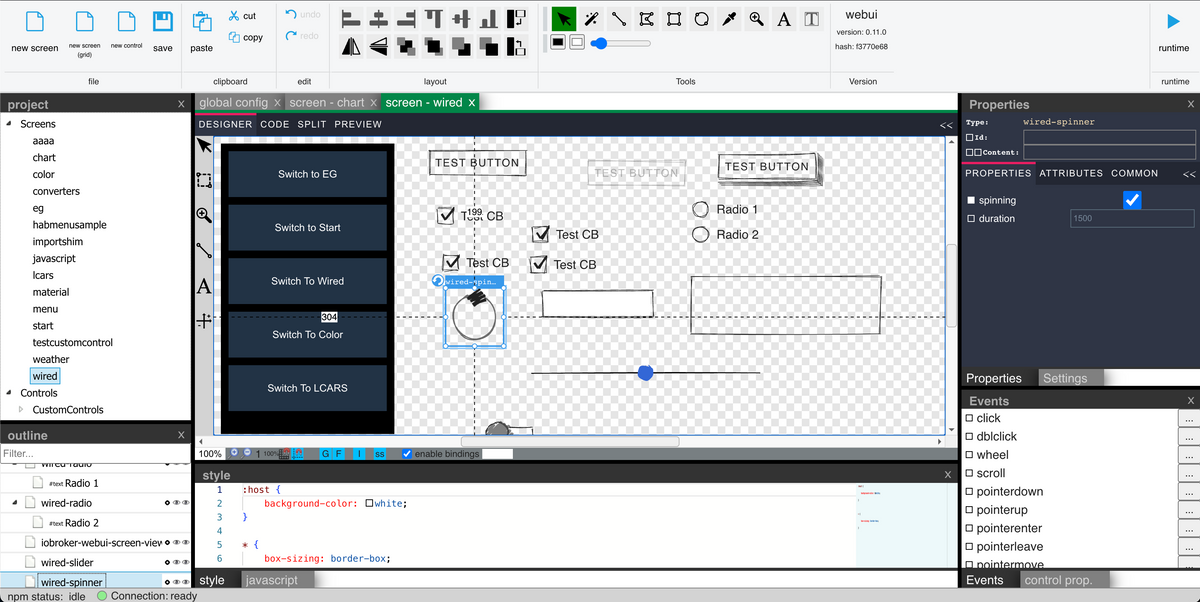Select the zoom tool in top toolbar

tap(757, 18)
